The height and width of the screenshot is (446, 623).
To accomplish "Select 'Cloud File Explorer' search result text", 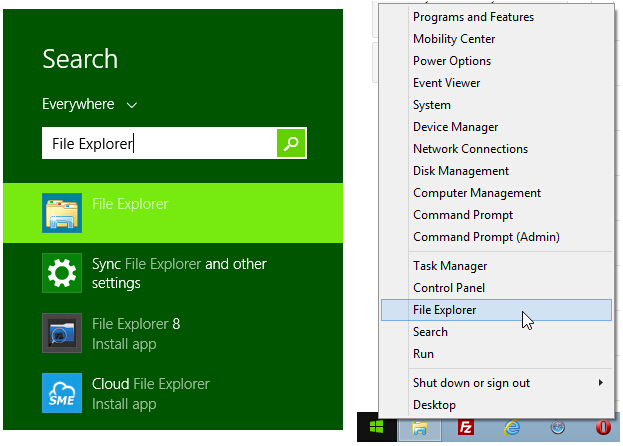I will click(151, 384).
